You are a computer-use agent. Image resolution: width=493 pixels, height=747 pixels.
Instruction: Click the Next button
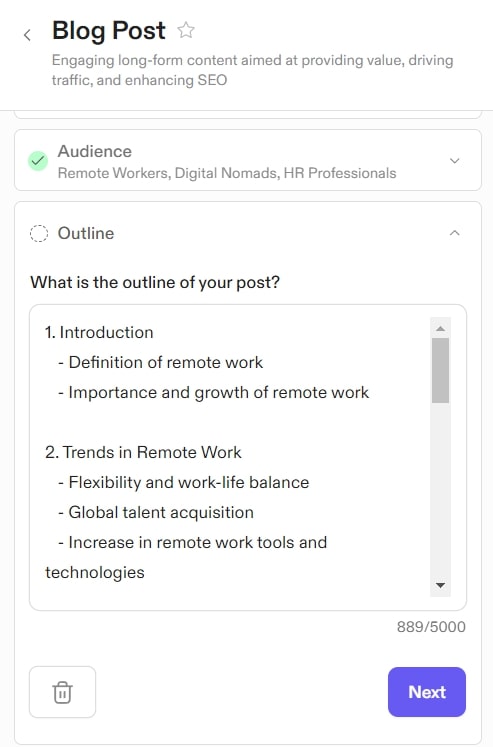427,692
